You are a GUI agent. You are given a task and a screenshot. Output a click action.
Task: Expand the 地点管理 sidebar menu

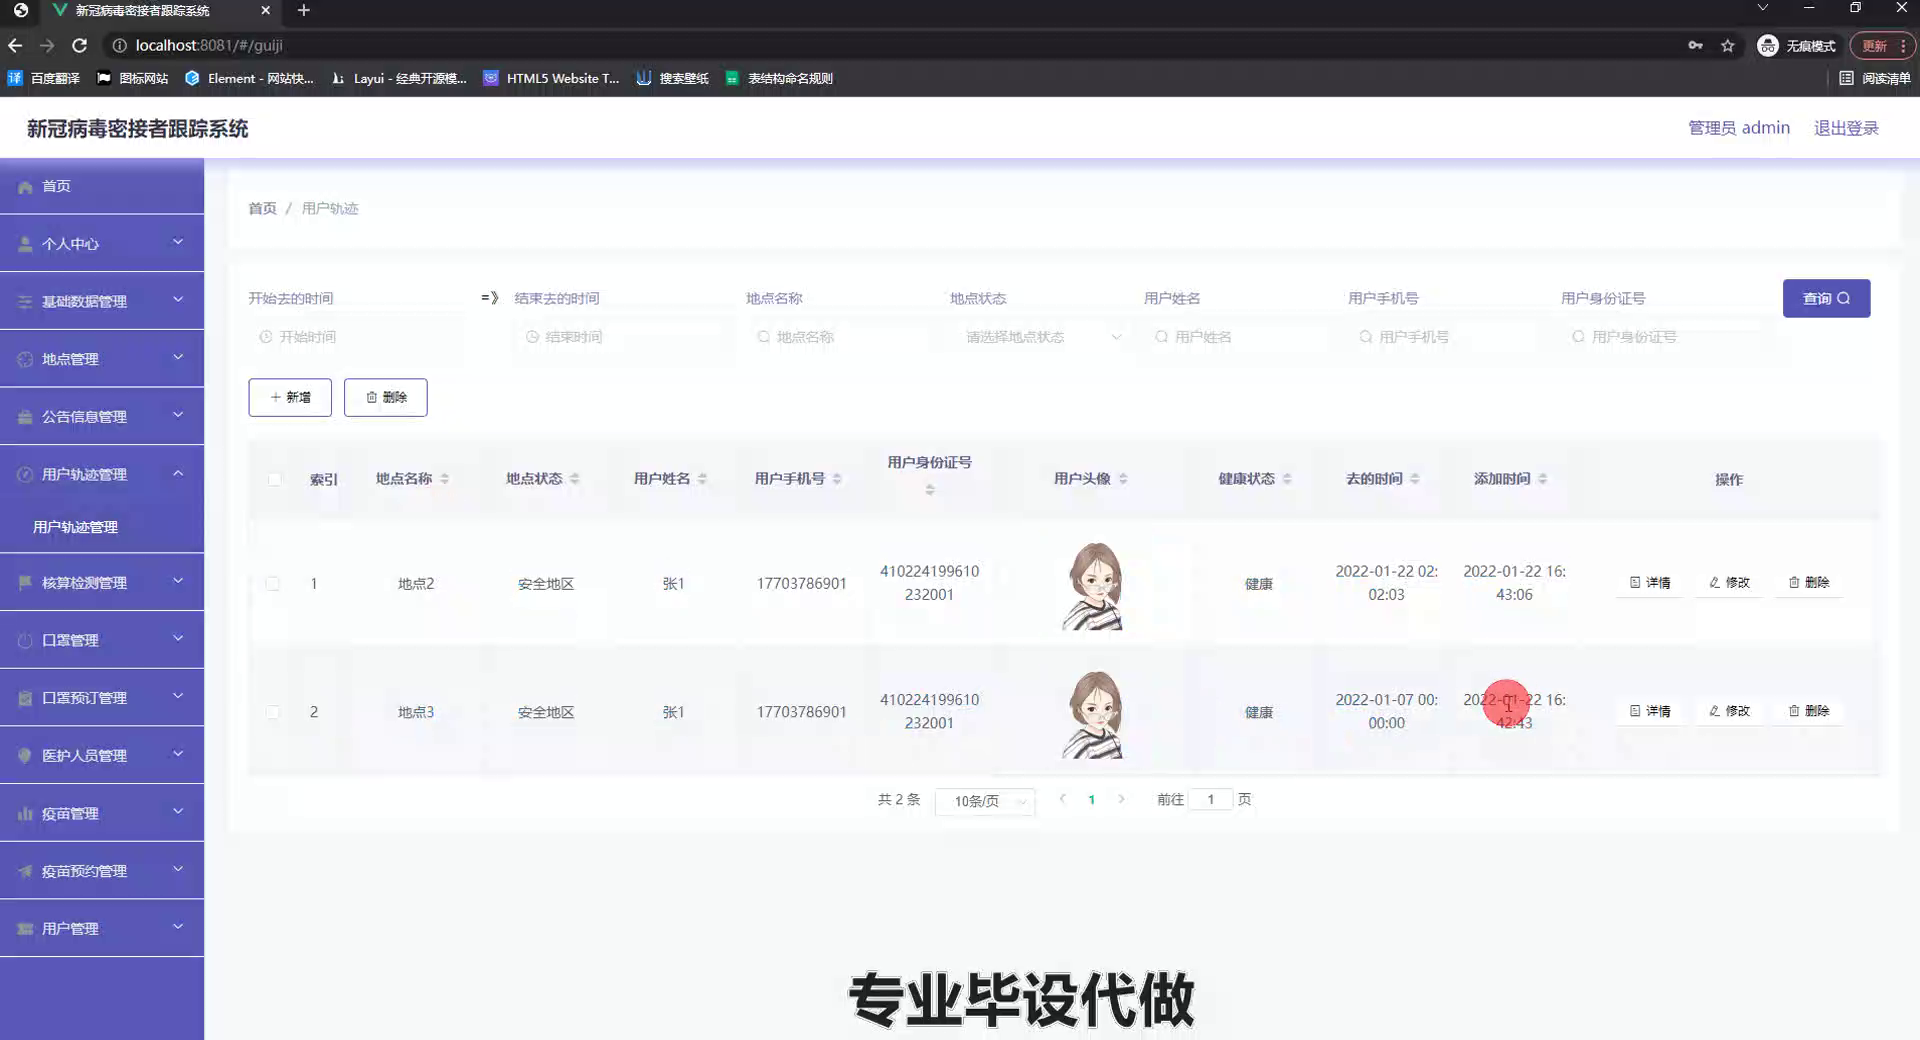click(102, 358)
